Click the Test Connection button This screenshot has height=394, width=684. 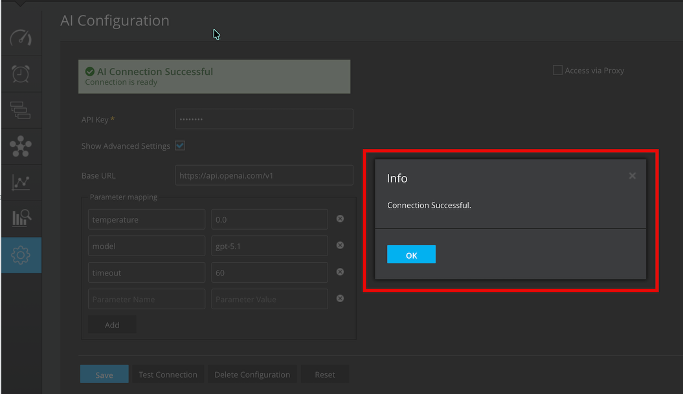click(168, 374)
